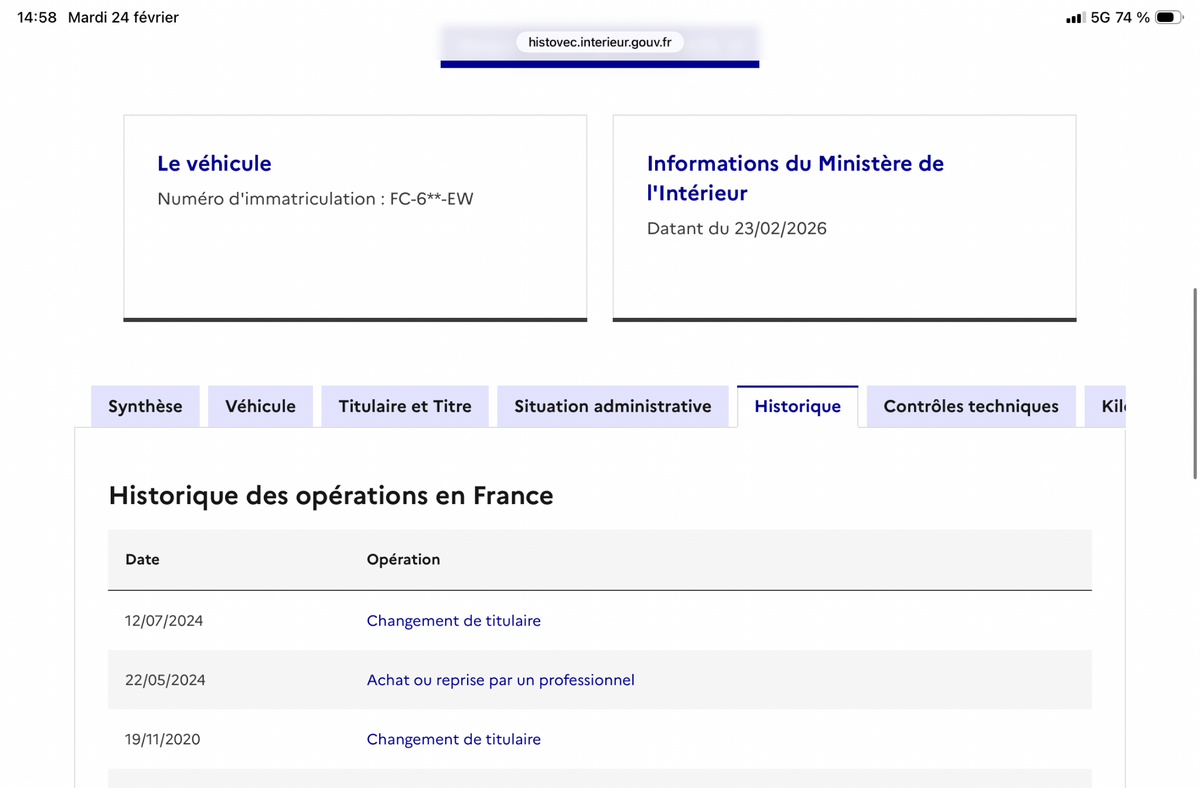Click the 'Le véhicule' card heading
This screenshot has width=1200, height=788.
214,163
